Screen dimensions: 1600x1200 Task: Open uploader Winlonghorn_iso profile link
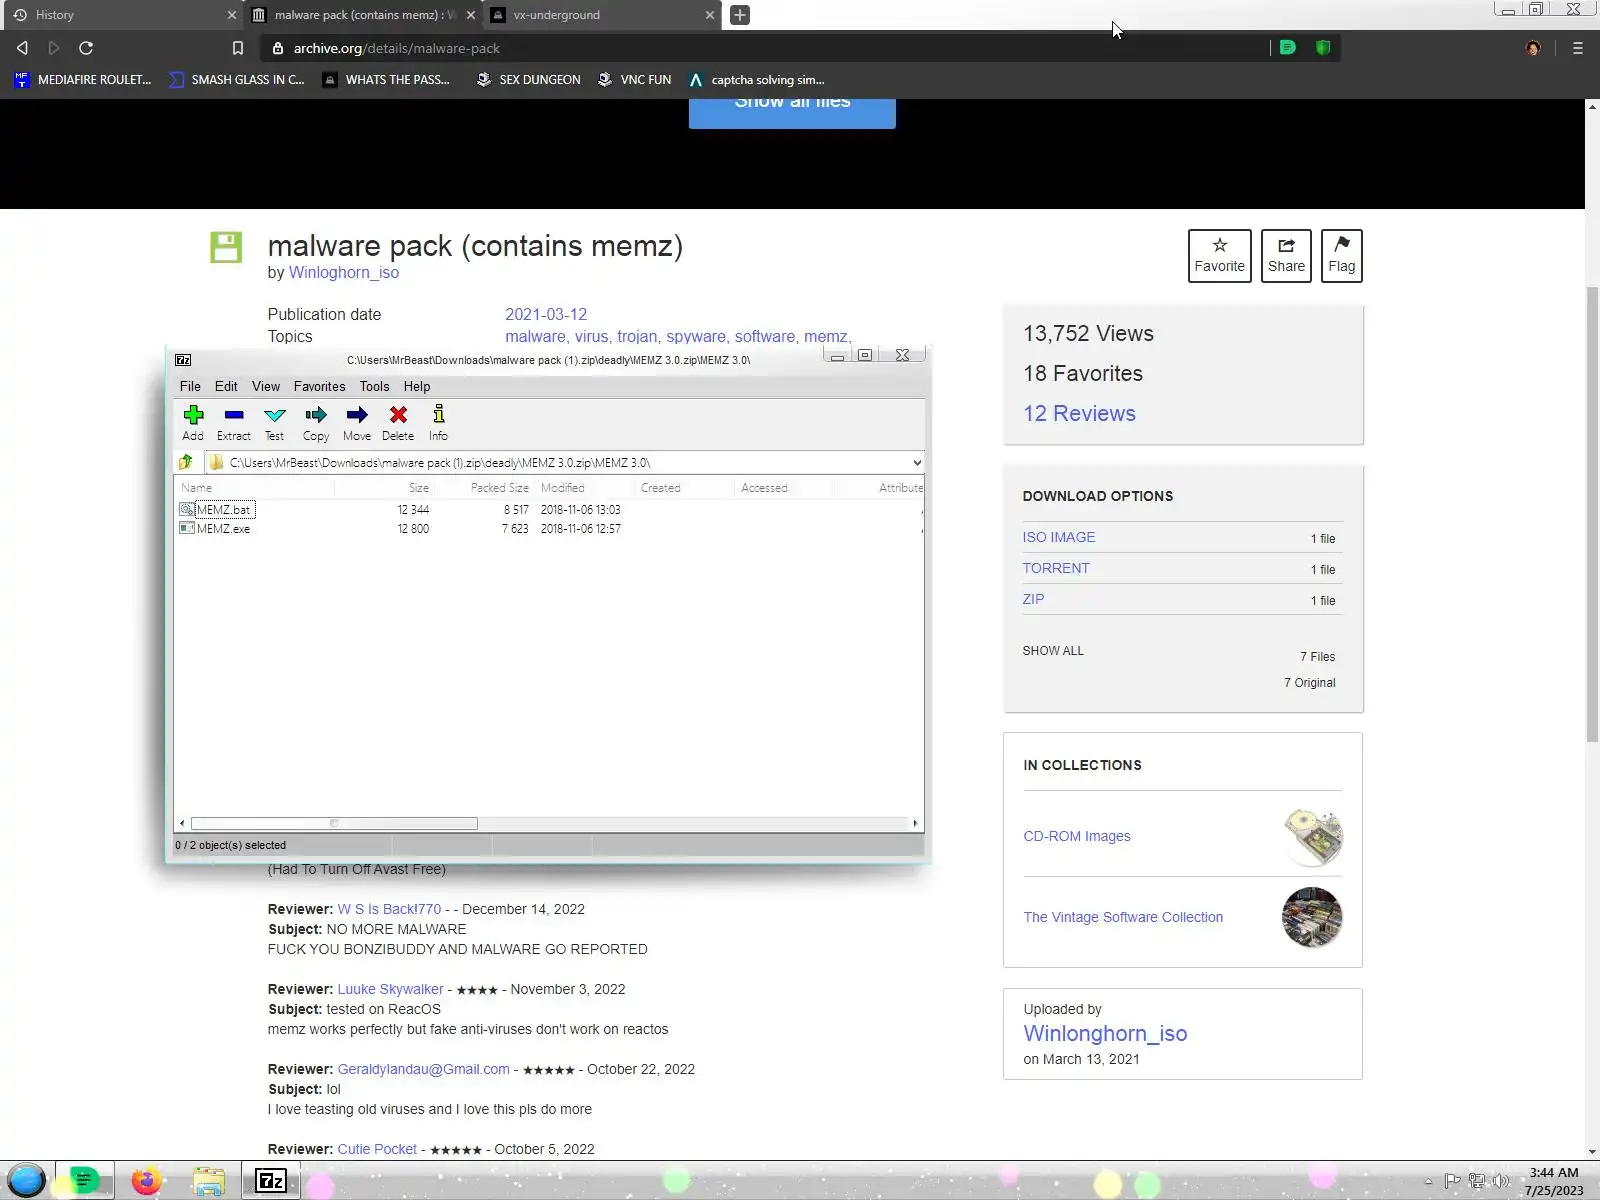point(1105,1033)
